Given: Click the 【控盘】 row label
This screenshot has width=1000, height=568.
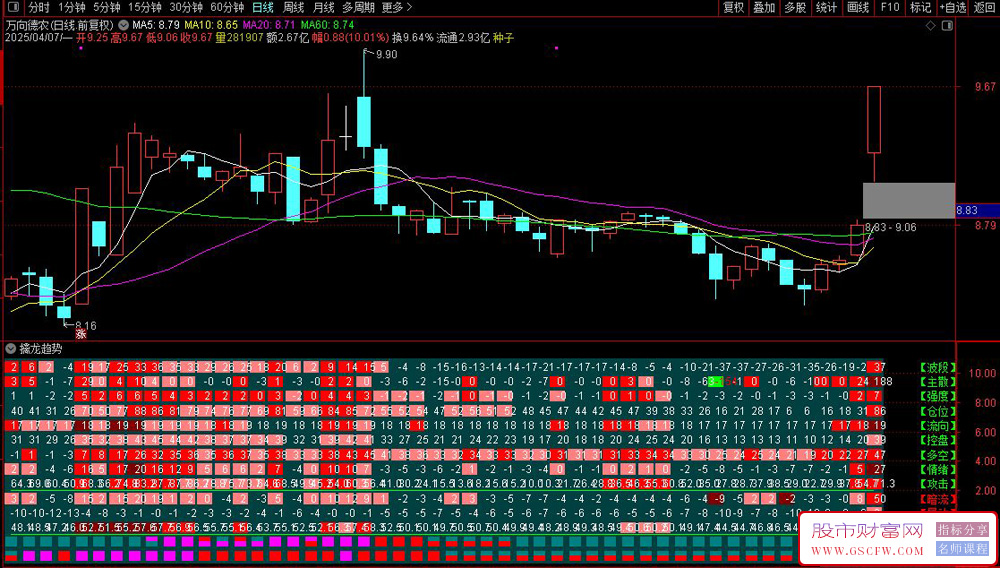Looking at the screenshot, I should click(938, 440).
